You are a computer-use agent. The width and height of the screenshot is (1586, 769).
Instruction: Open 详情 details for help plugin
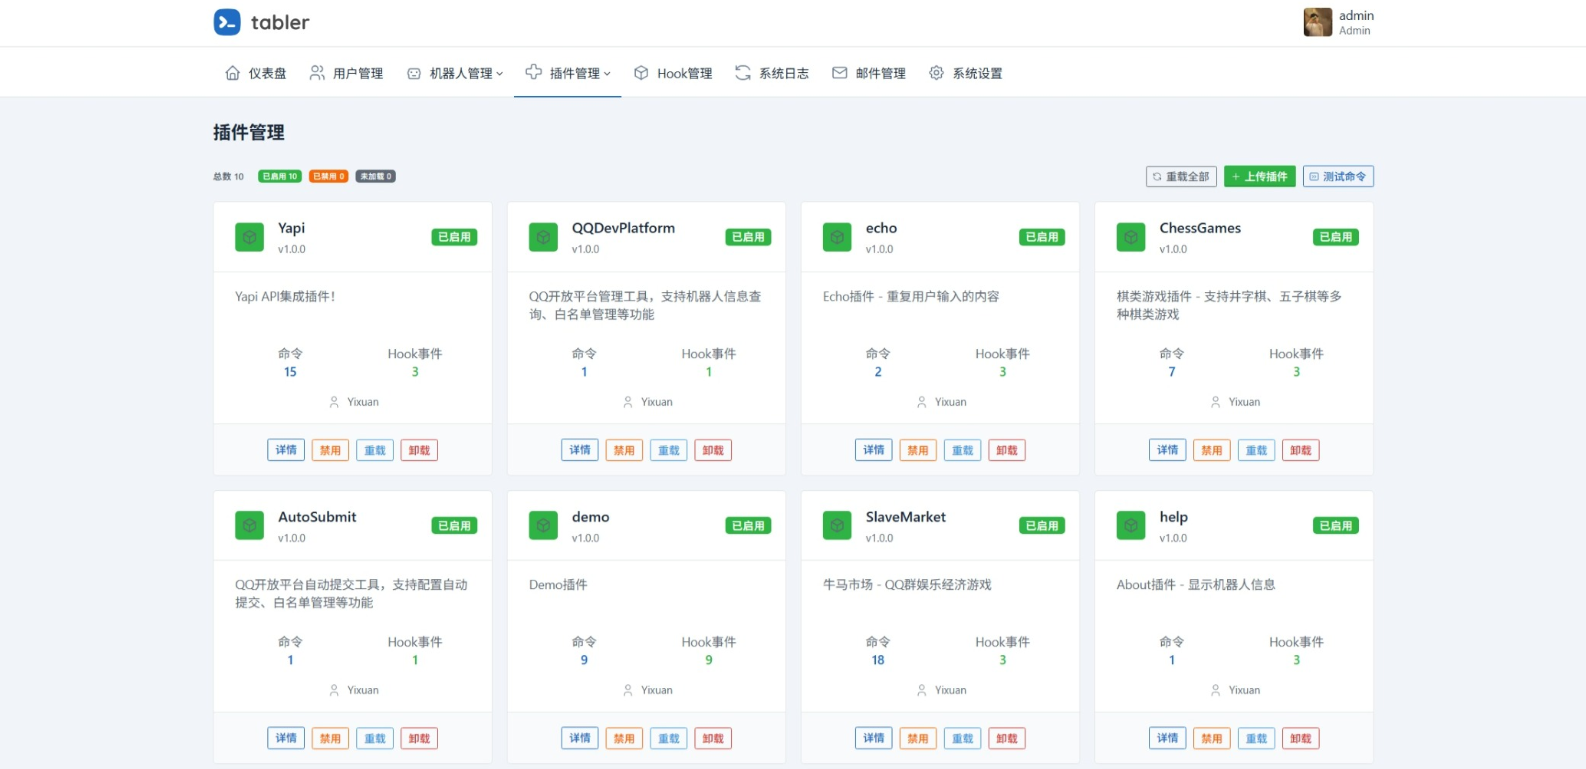pos(1168,738)
